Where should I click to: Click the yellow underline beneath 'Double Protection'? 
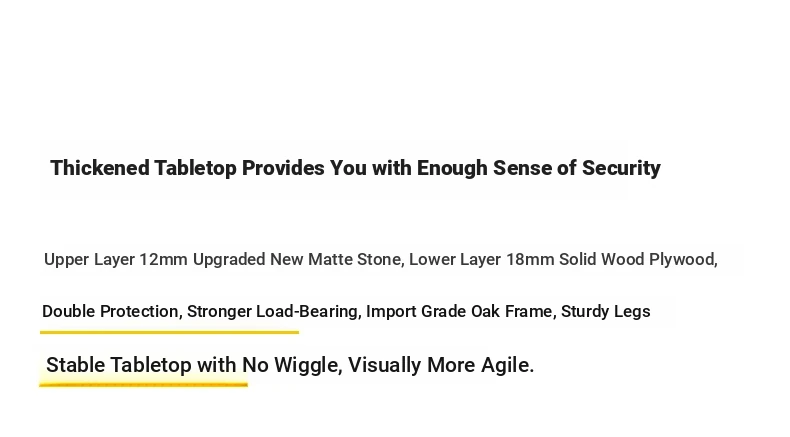(169, 332)
